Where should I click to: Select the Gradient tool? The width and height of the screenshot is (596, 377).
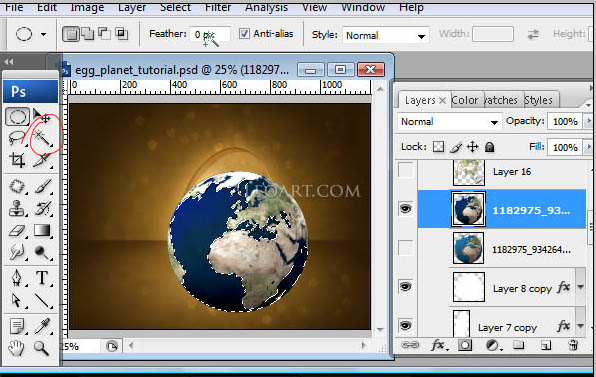[42, 230]
